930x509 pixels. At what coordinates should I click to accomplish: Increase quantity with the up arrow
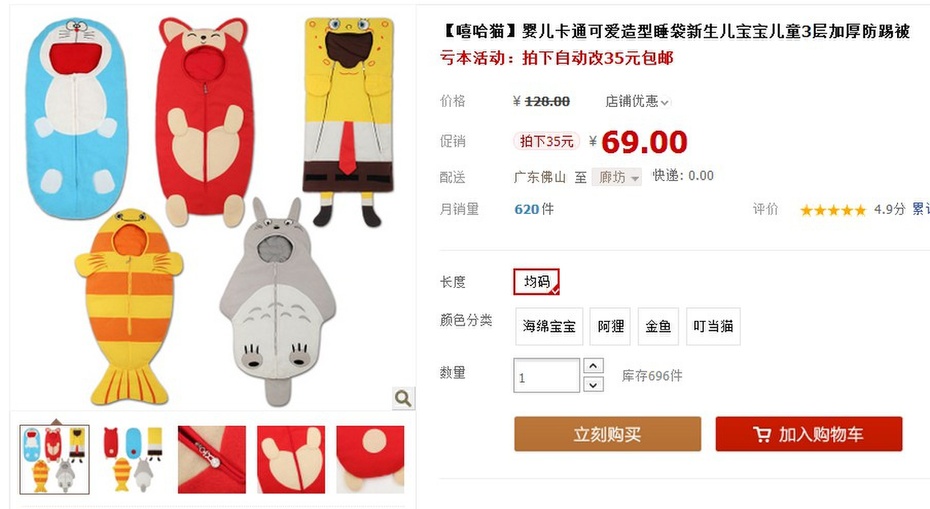tap(593, 365)
